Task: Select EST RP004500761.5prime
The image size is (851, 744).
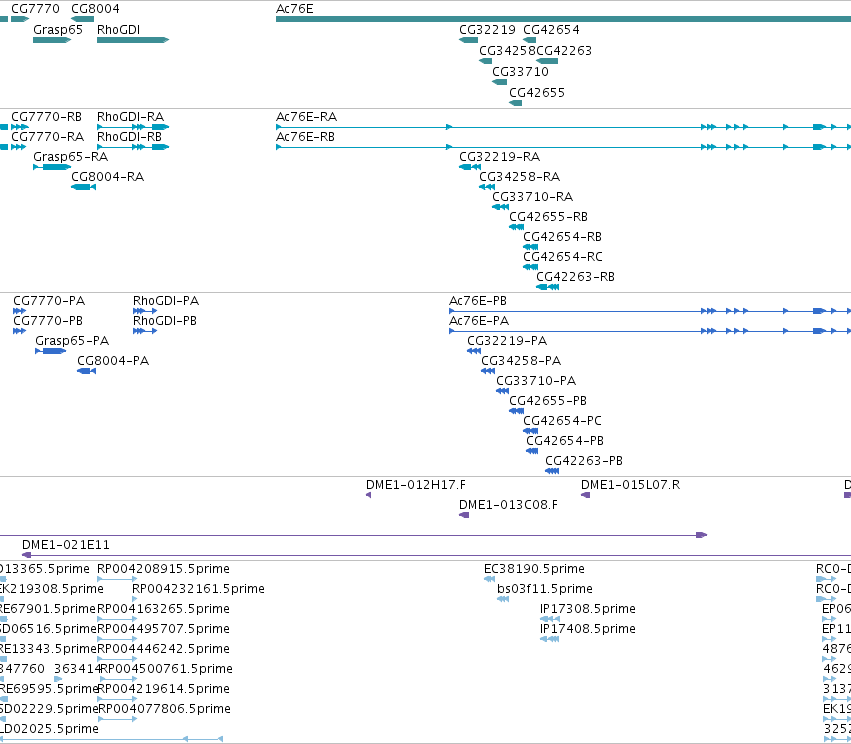Action: point(167,669)
